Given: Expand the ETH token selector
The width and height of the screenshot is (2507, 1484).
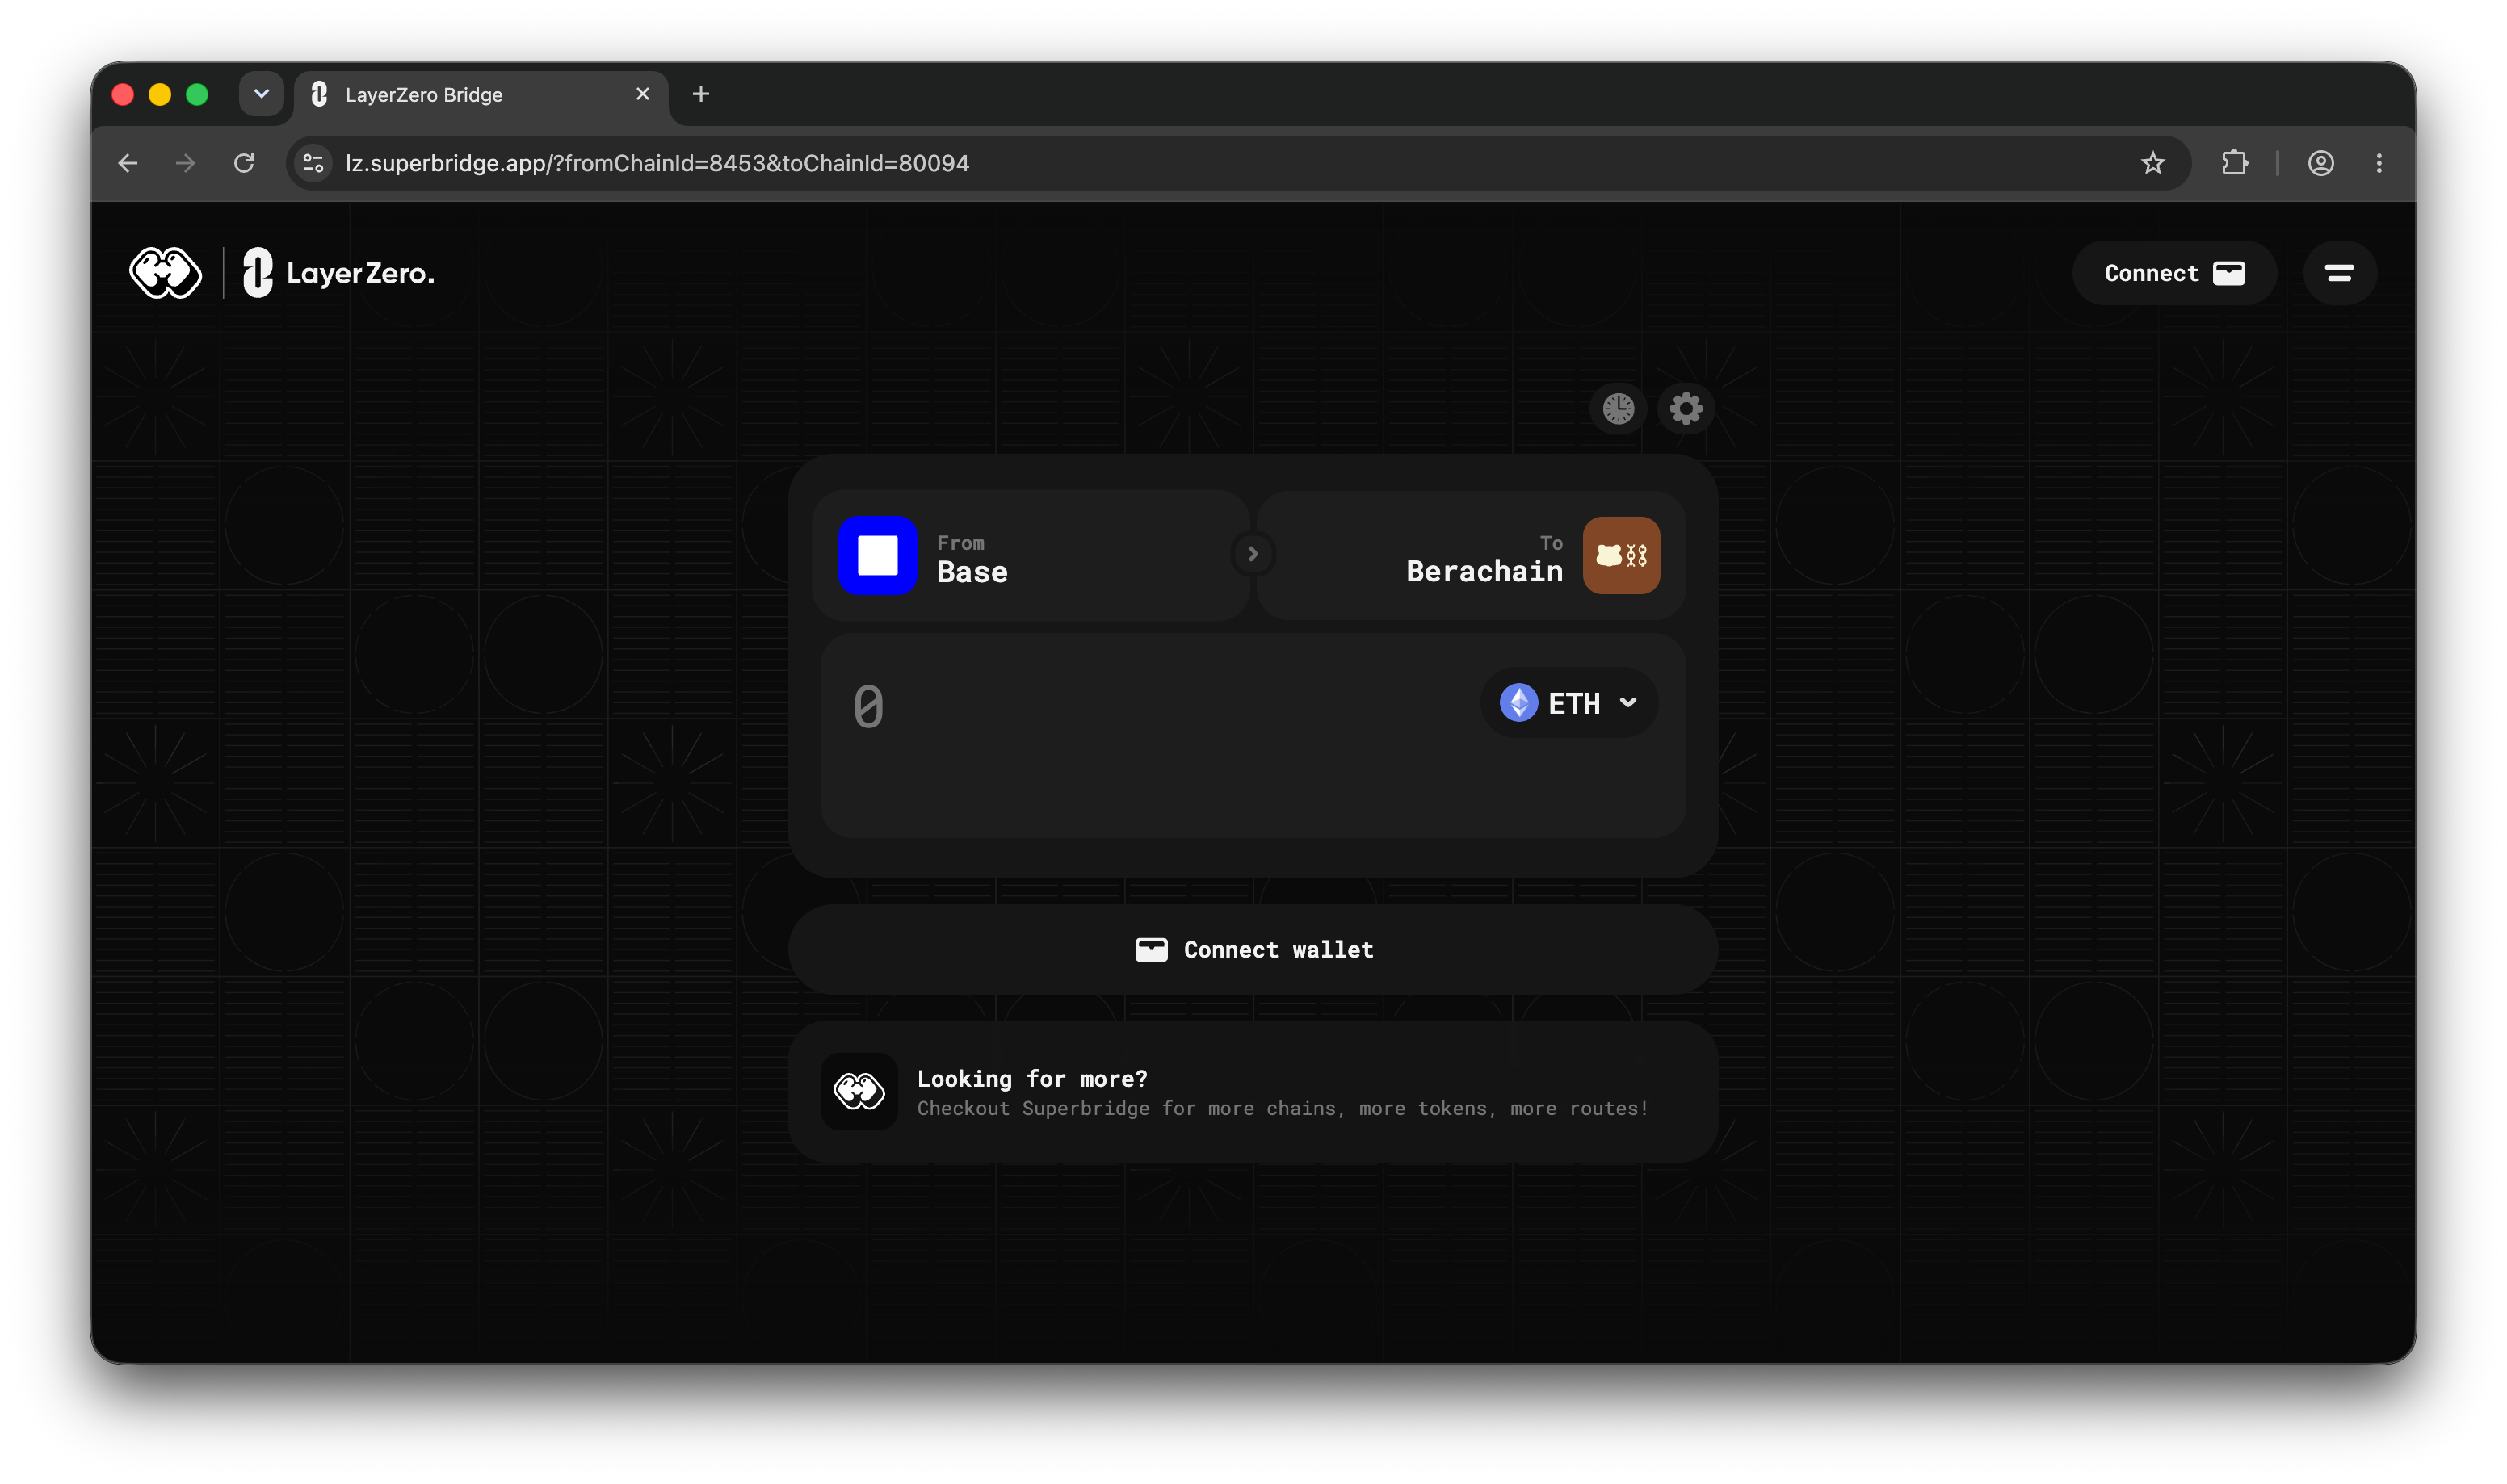Looking at the screenshot, I should click(x=1569, y=703).
